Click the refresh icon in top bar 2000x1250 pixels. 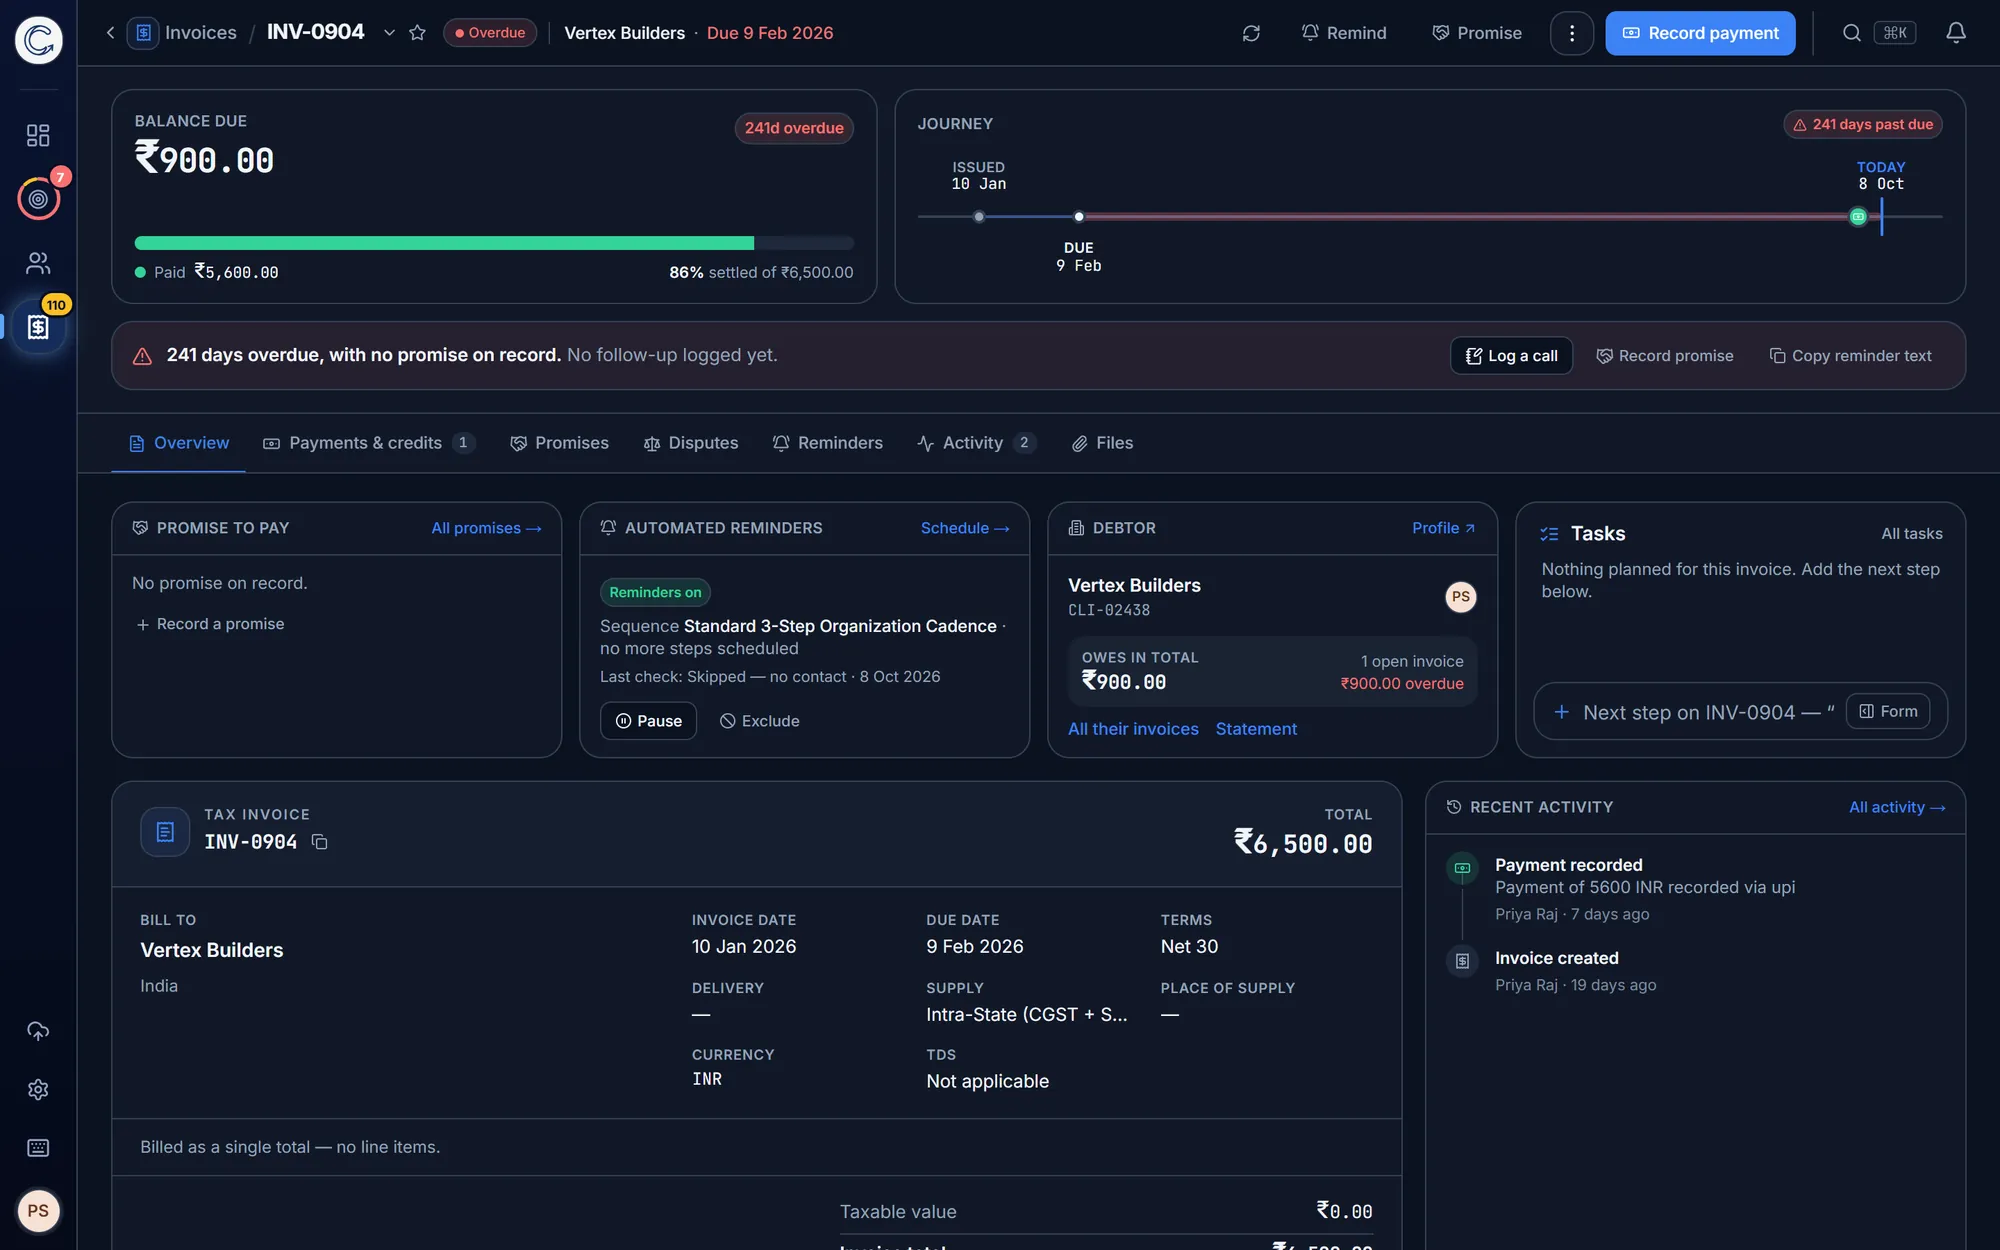[x=1251, y=33]
